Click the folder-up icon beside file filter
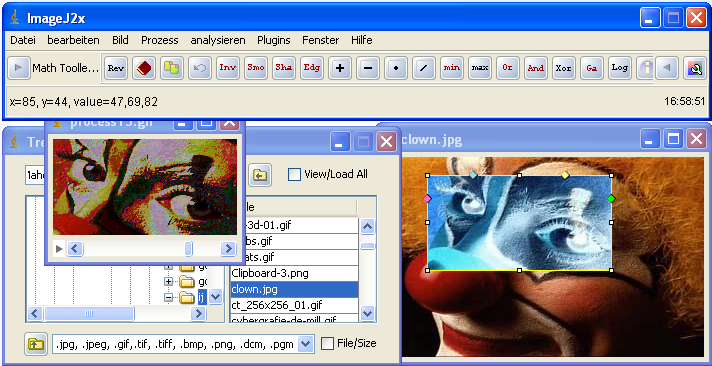712x366 pixels. coord(36,344)
